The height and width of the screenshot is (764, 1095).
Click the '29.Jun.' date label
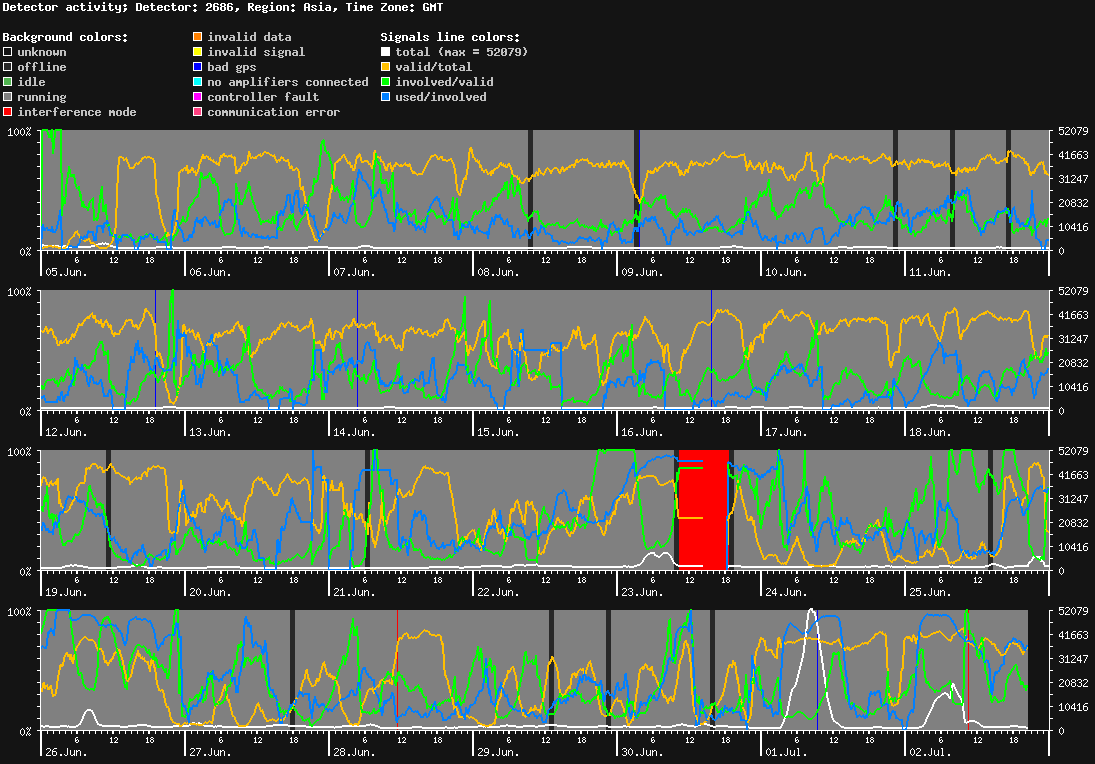coord(499,752)
